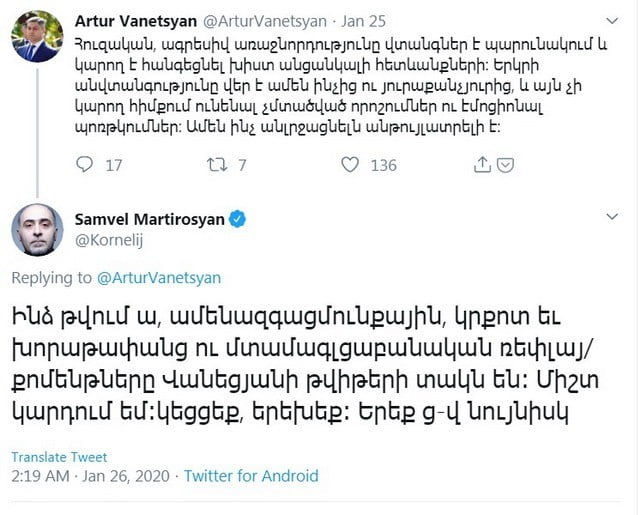
Task: Open Samvel Martirosyan's avatar photo
Action: click(x=36, y=230)
